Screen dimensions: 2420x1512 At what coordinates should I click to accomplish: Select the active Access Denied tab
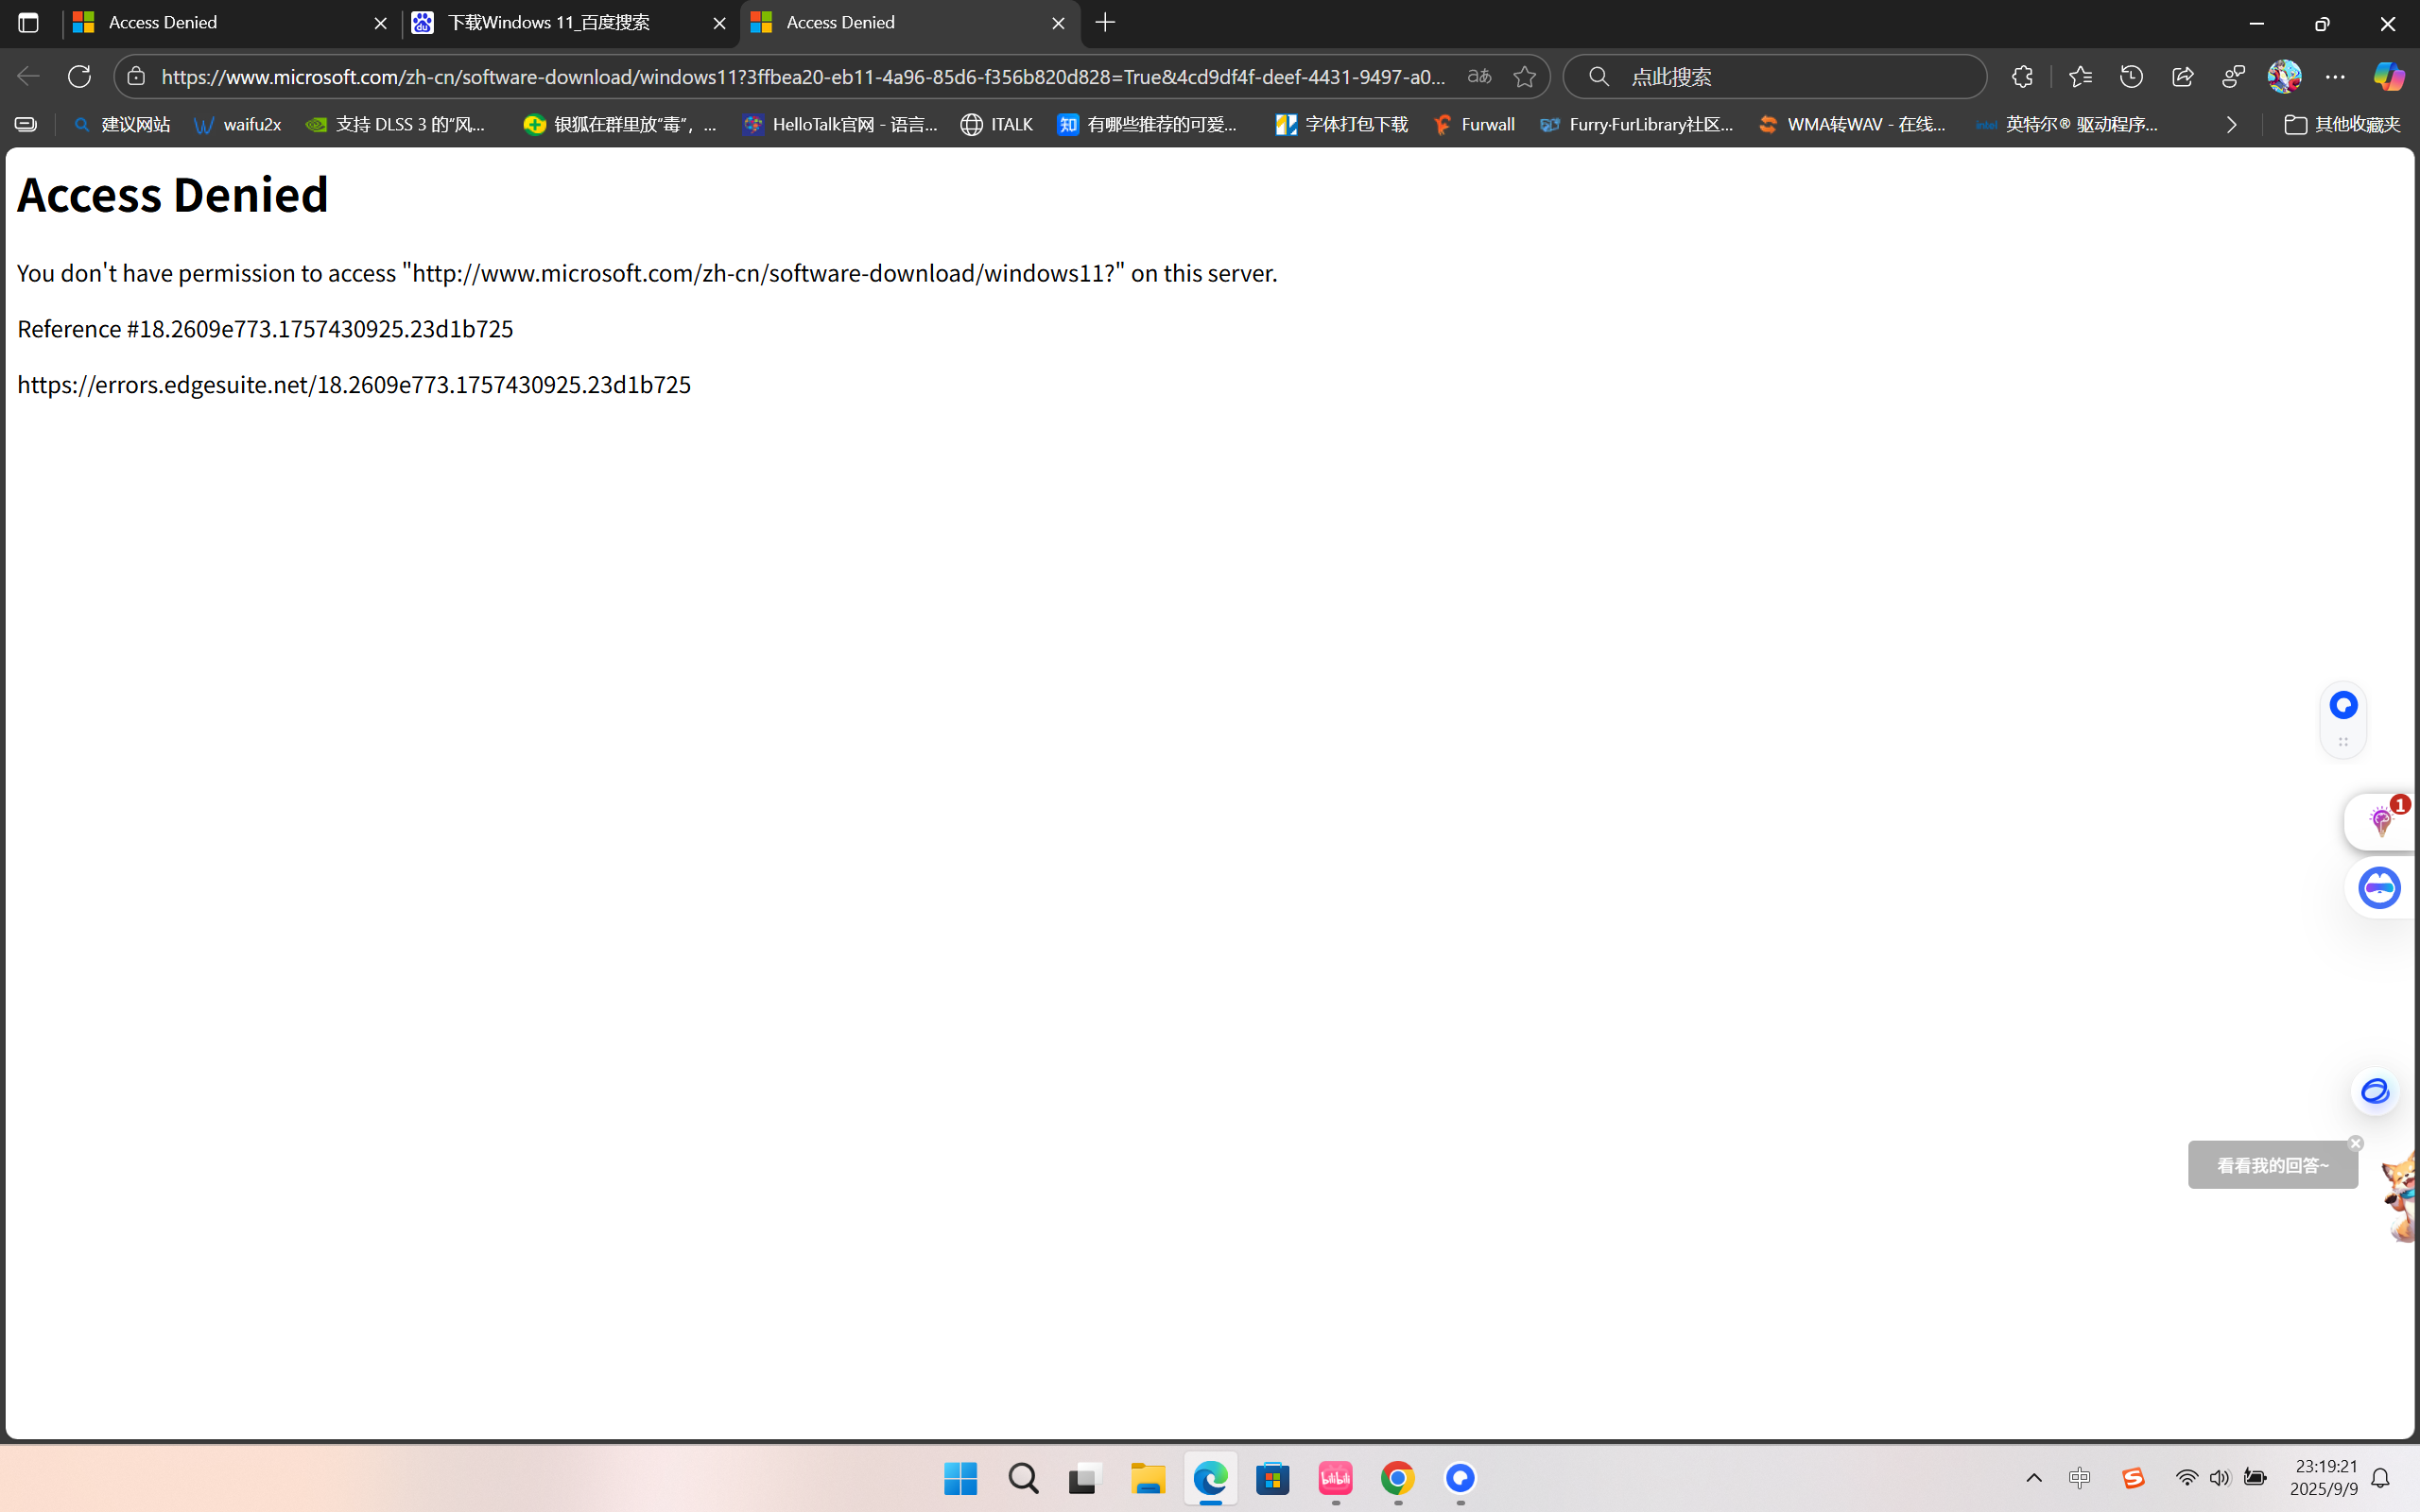coord(909,23)
